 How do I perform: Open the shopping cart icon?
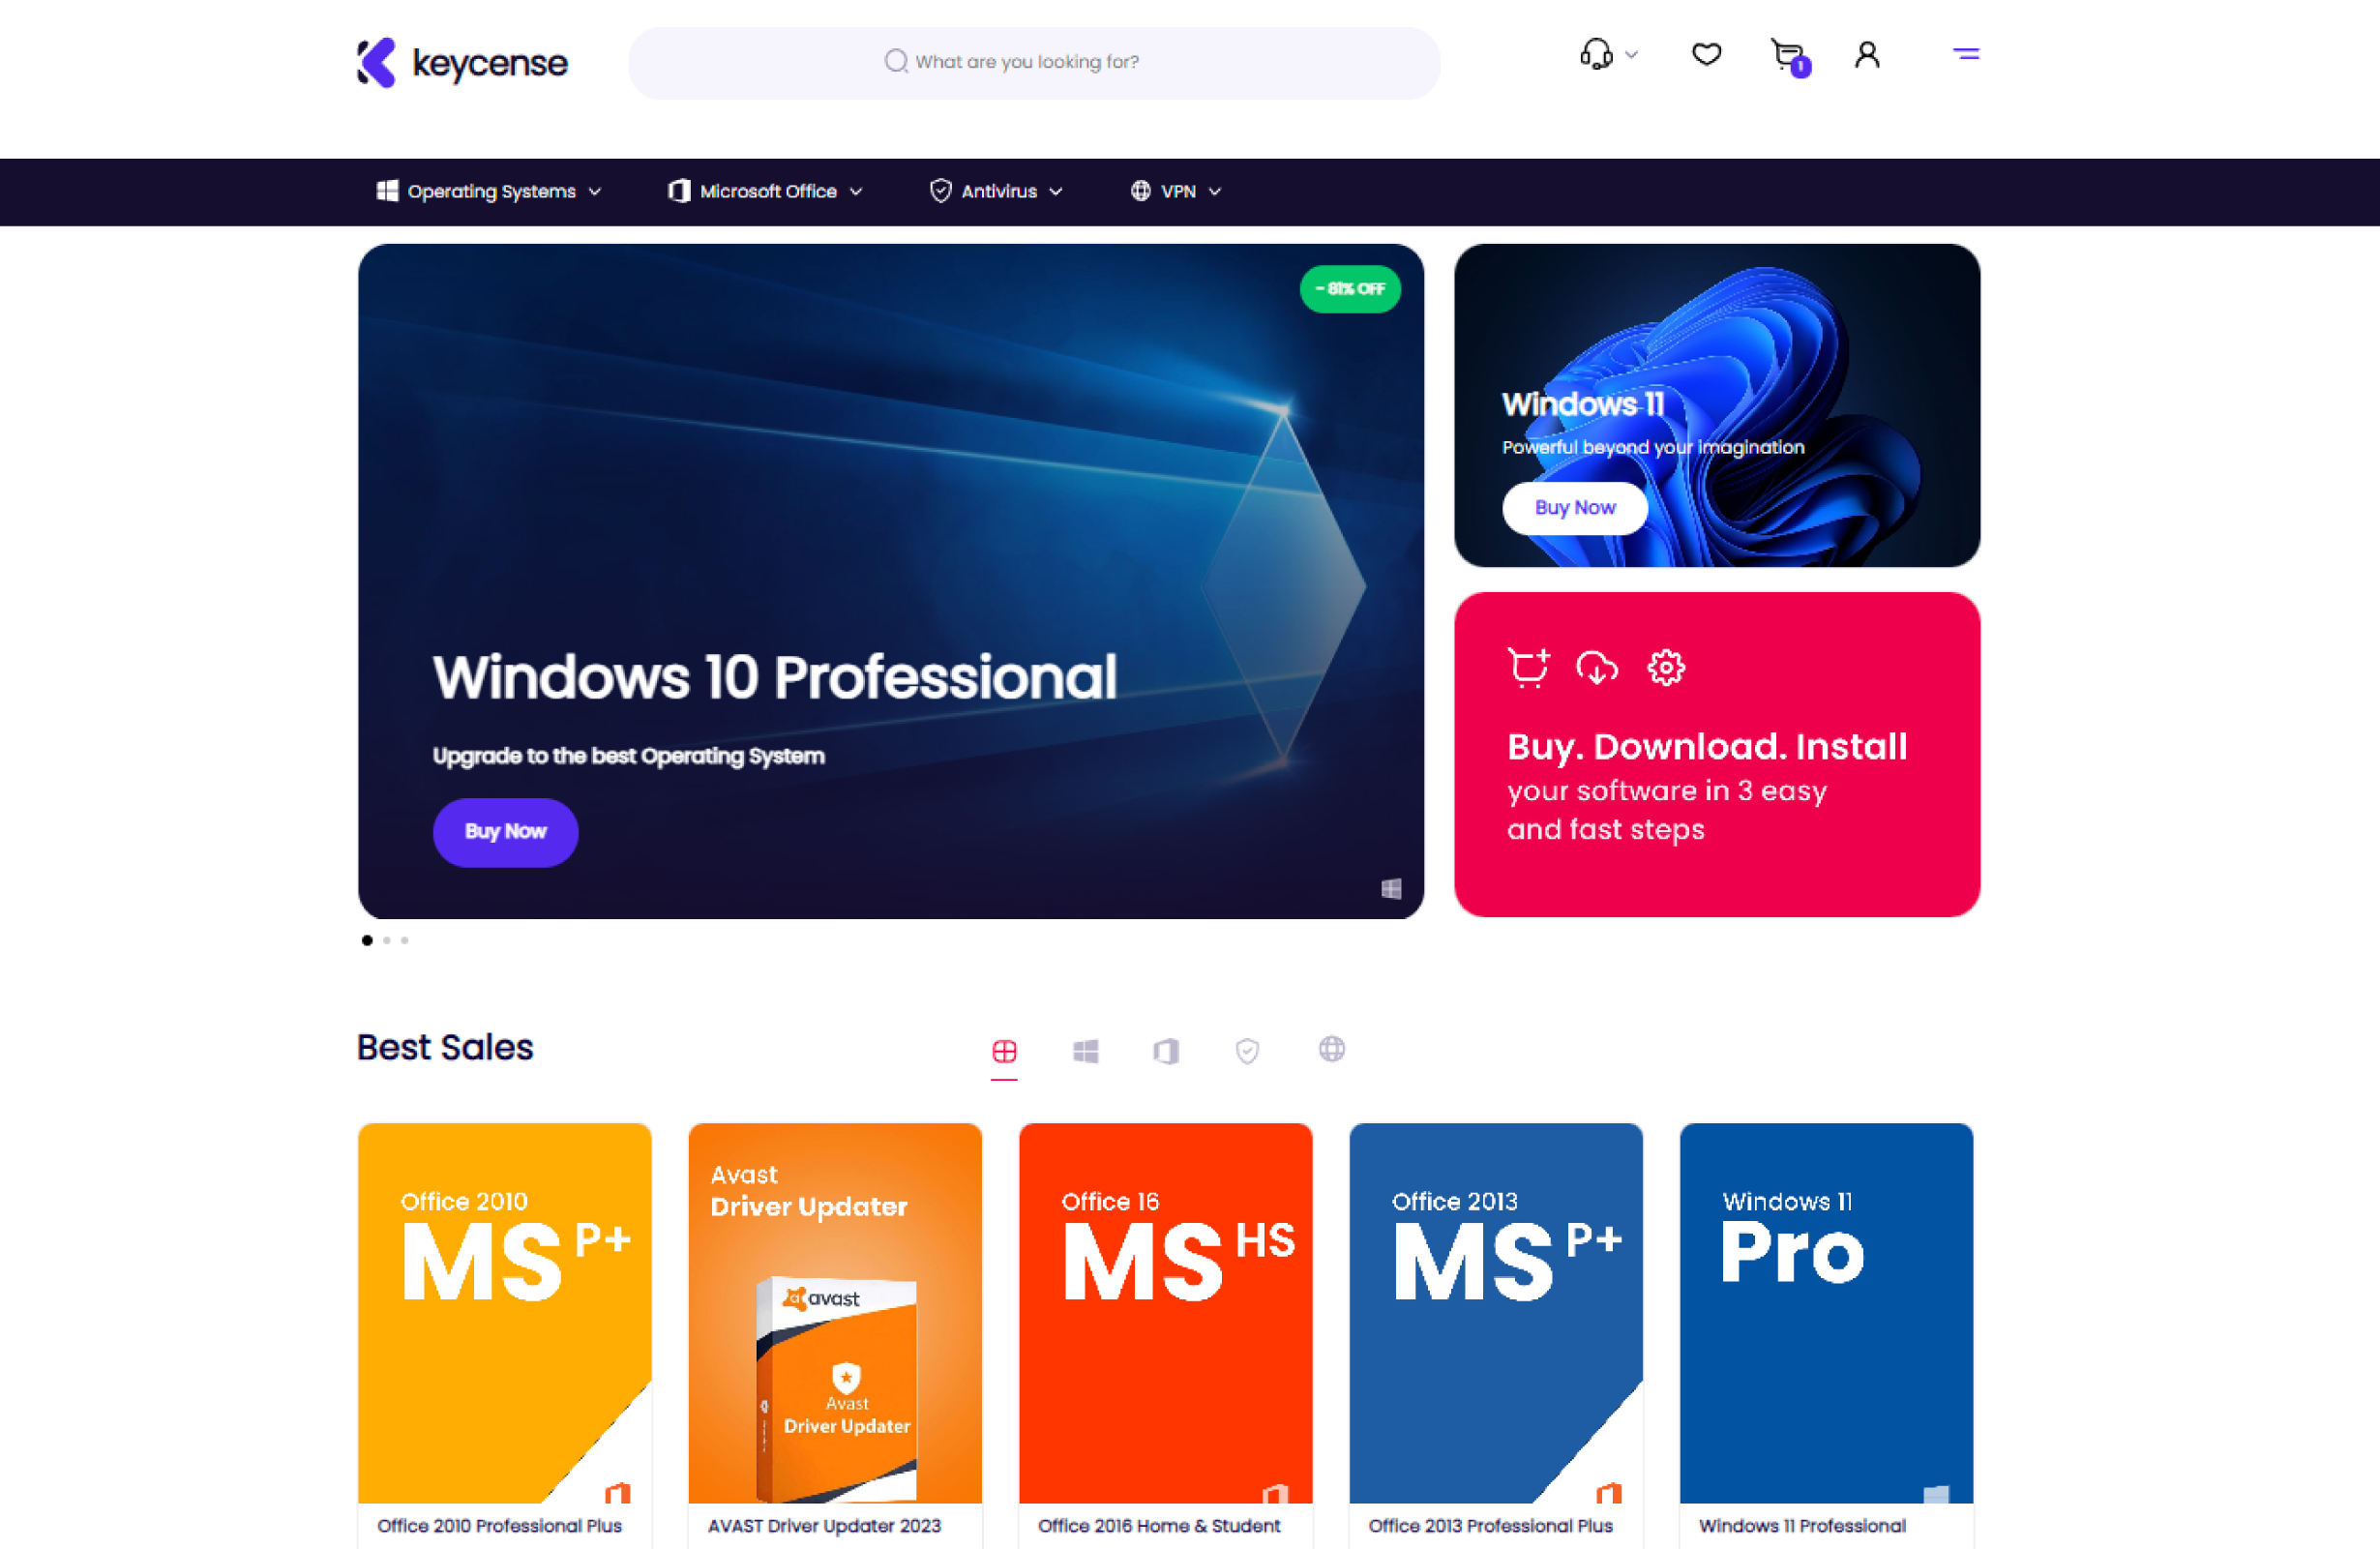(1786, 54)
